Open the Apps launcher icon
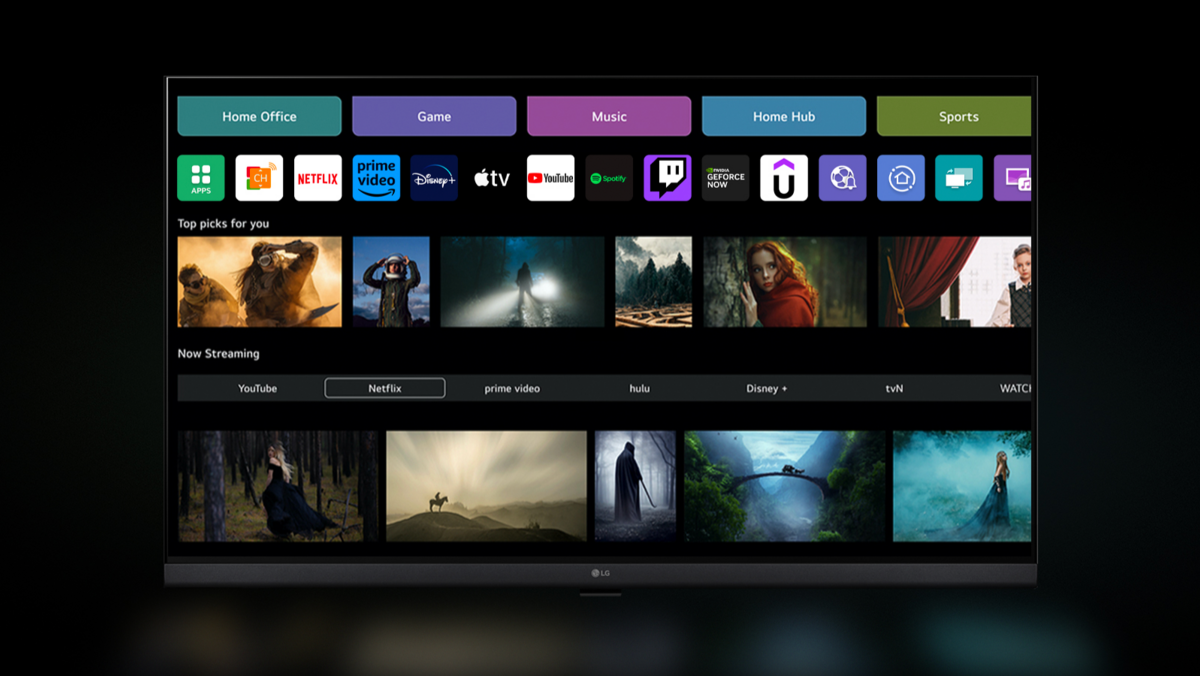Screen dimensions: 1200x676 [201, 178]
